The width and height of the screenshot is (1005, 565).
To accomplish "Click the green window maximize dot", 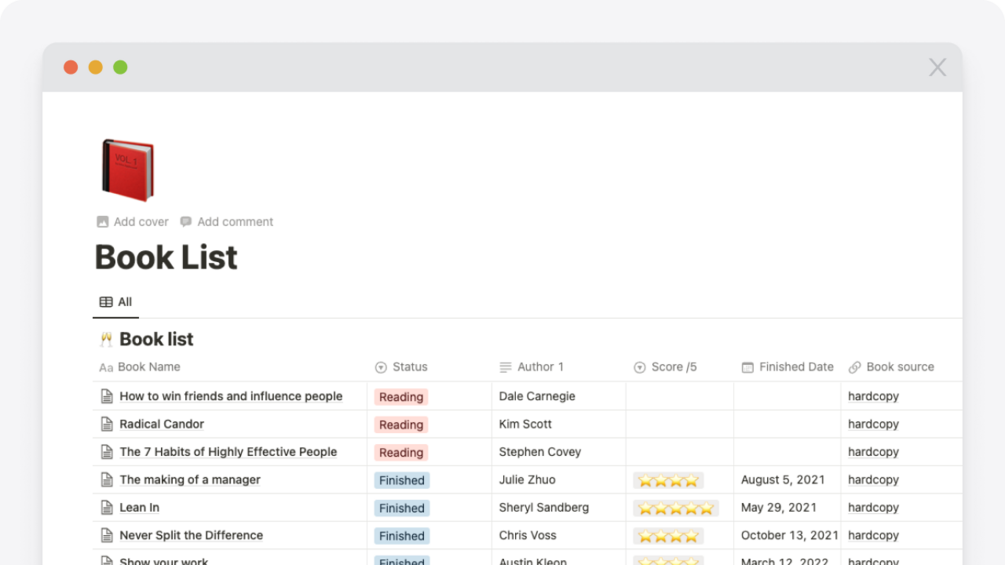I will pyautogui.click(x=120, y=67).
